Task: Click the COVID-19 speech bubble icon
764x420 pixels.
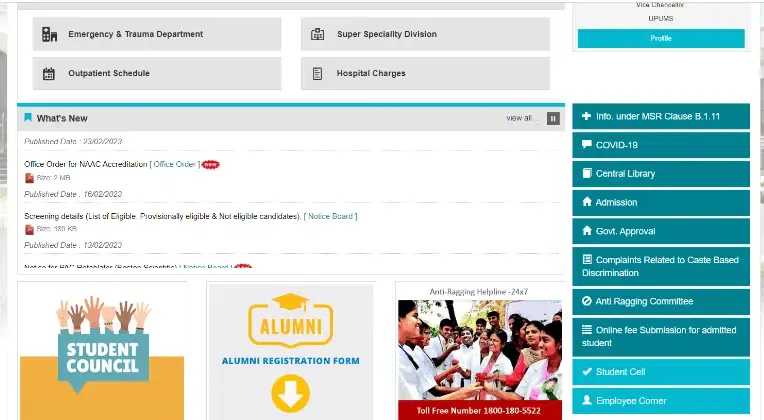Action: pos(586,145)
